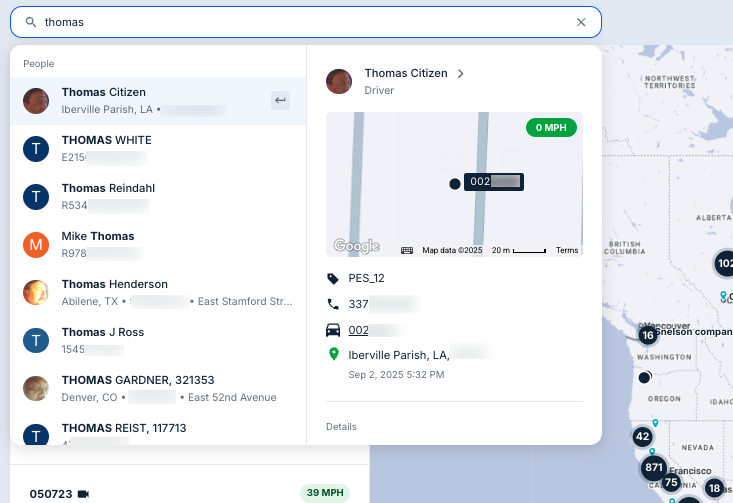Click Thomas J Ross's T avatar

coord(36,340)
